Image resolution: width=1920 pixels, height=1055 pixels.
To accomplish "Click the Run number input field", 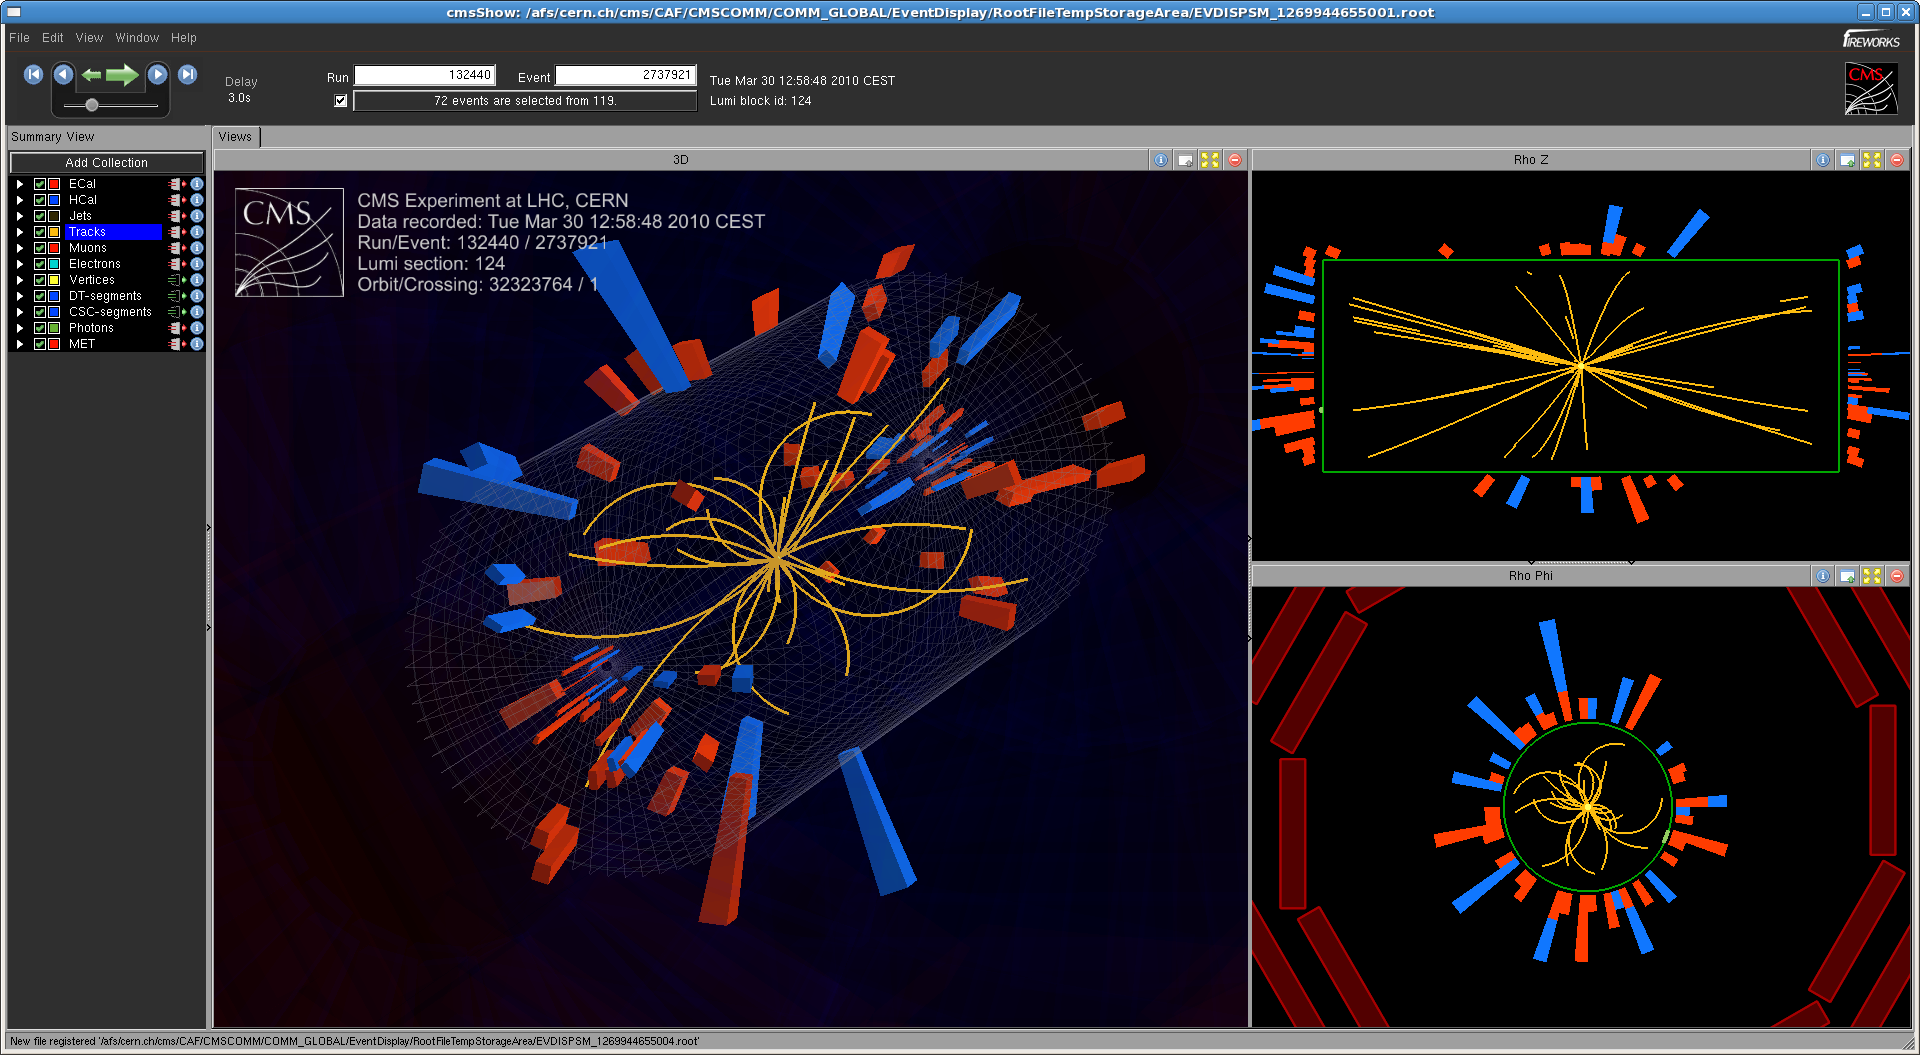I will (x=424, y=76).
